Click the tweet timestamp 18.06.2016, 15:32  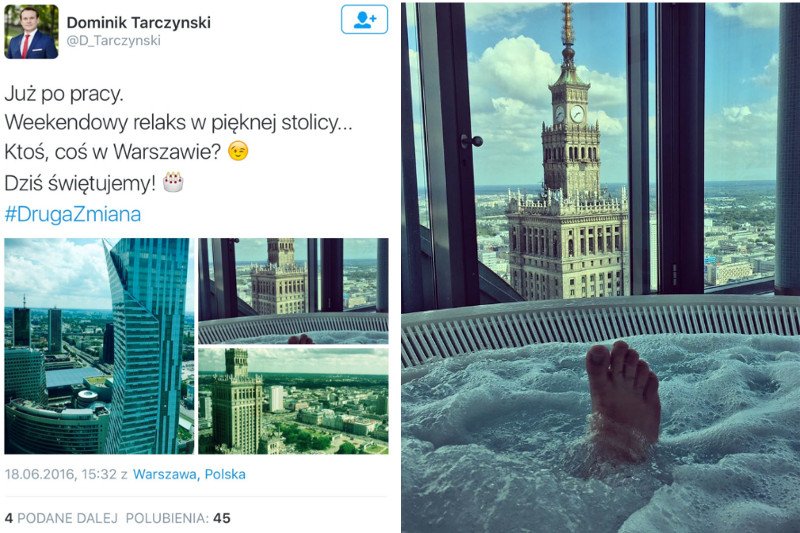coord(61,474)
